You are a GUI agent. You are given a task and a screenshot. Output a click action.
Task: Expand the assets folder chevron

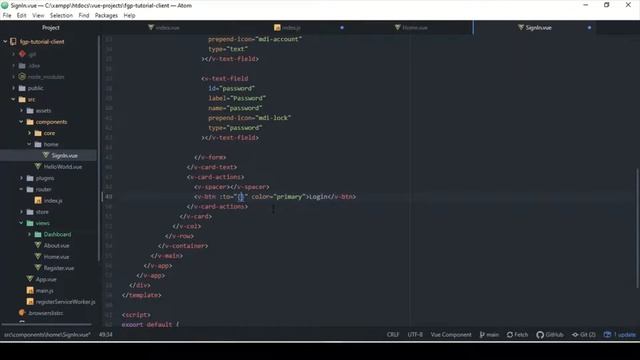tap(22, 110)
